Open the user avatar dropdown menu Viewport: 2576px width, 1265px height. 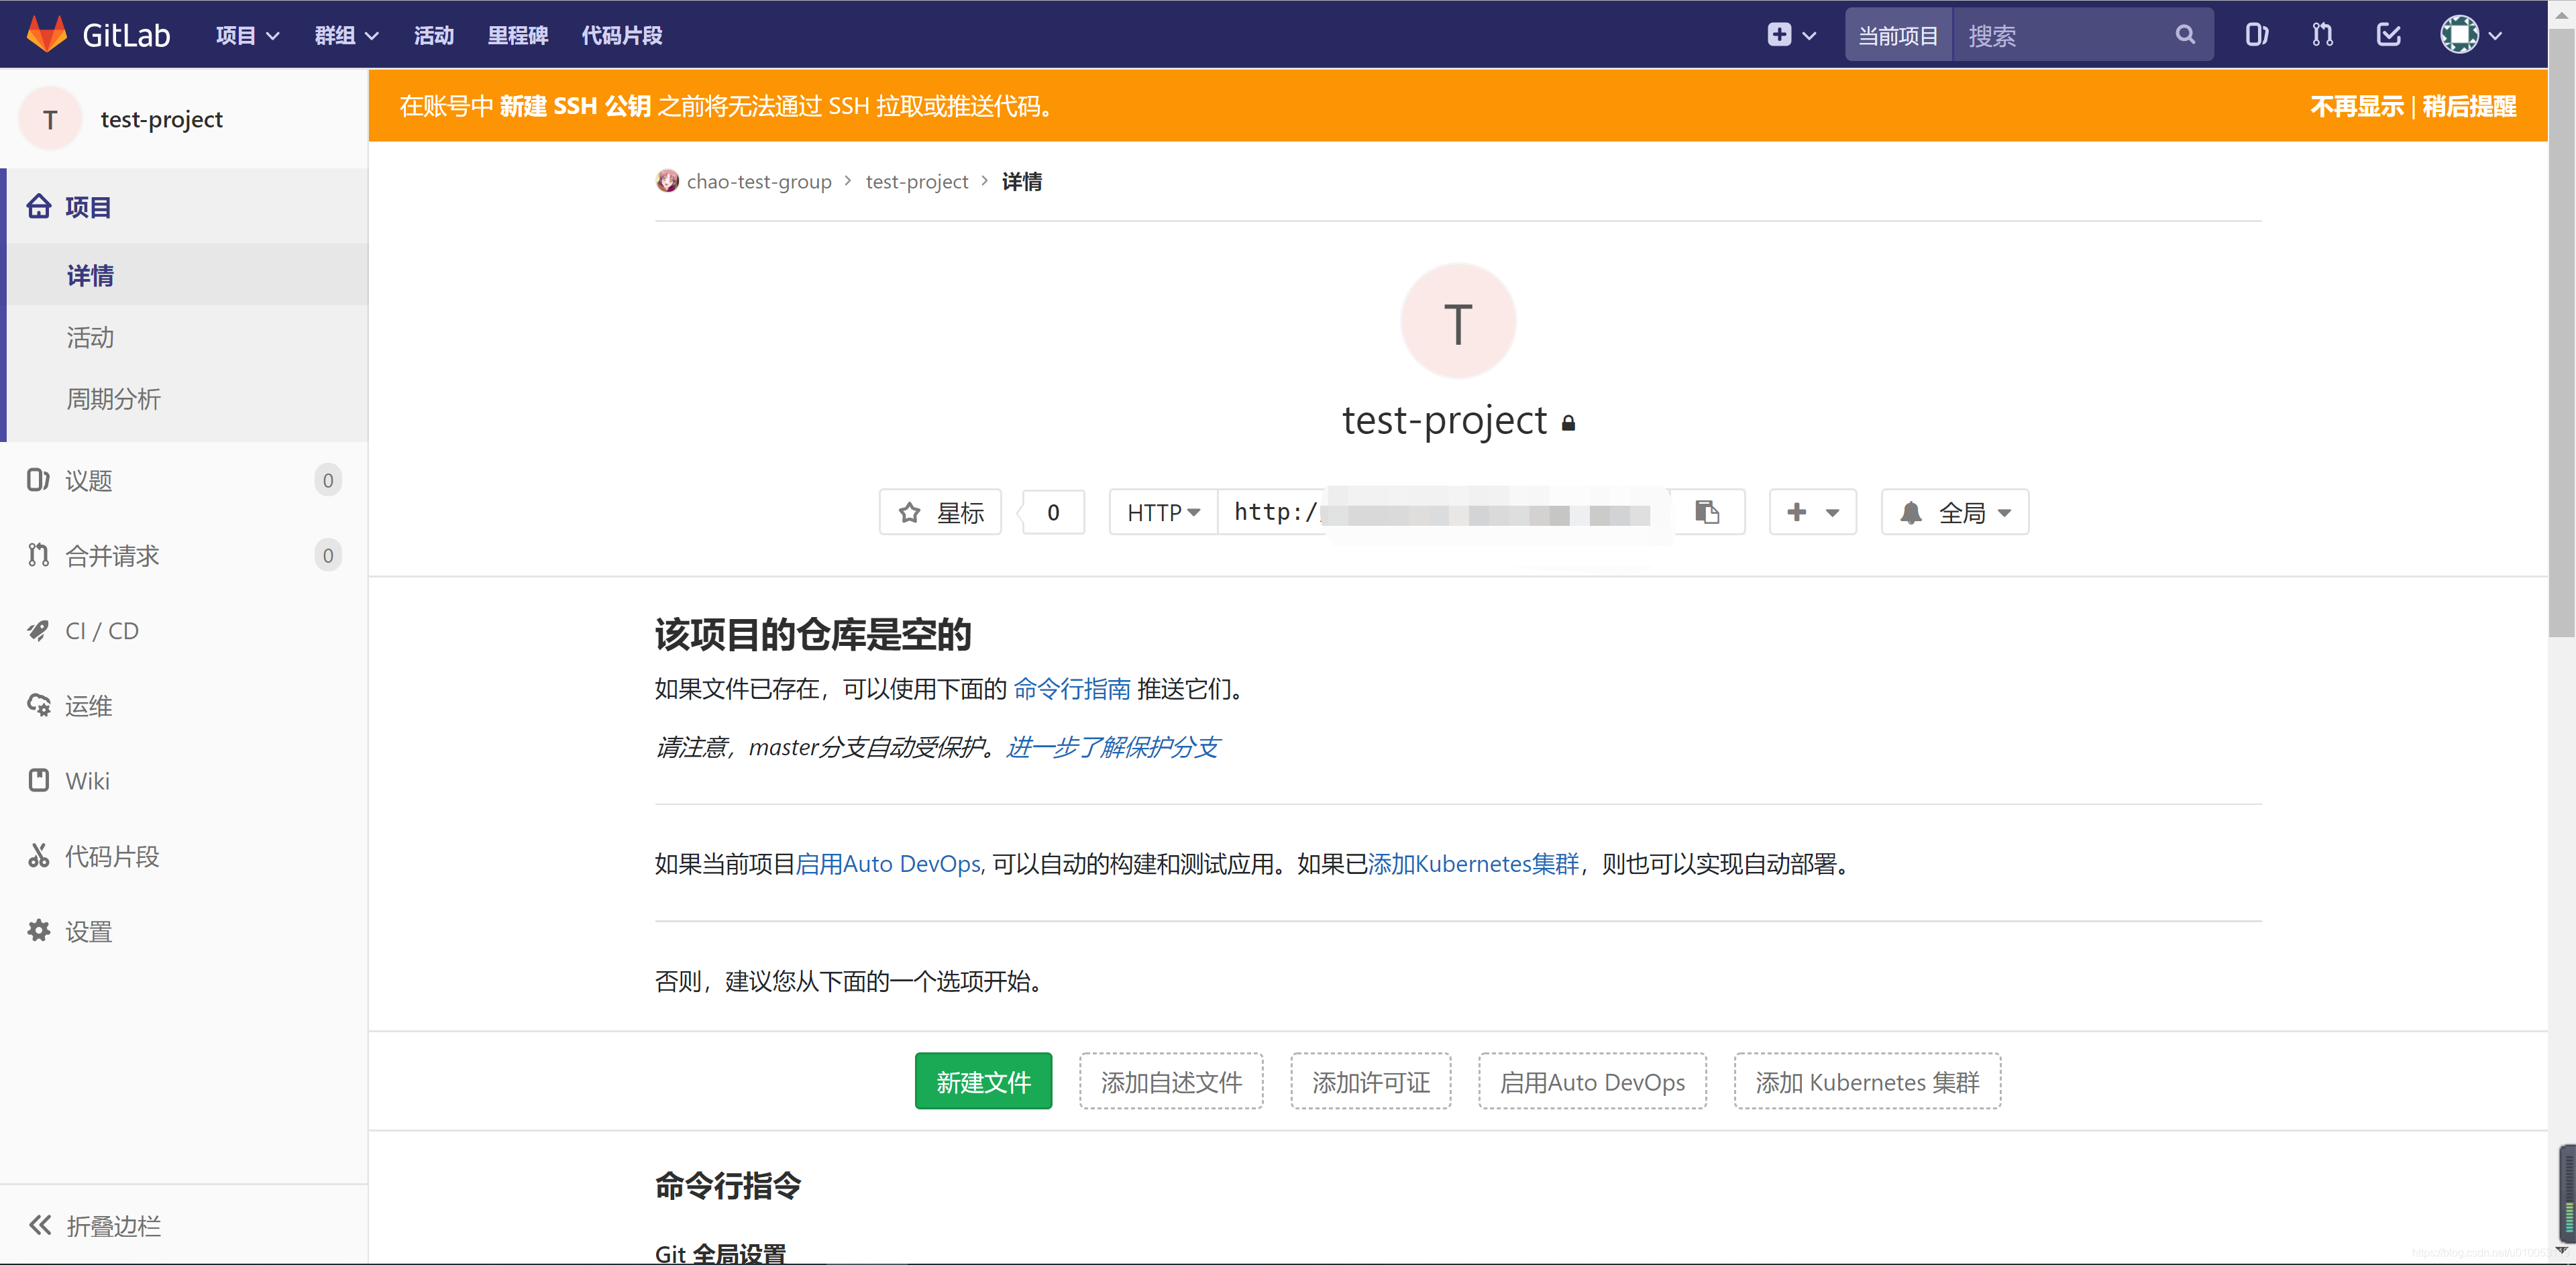click(2470, 35)
